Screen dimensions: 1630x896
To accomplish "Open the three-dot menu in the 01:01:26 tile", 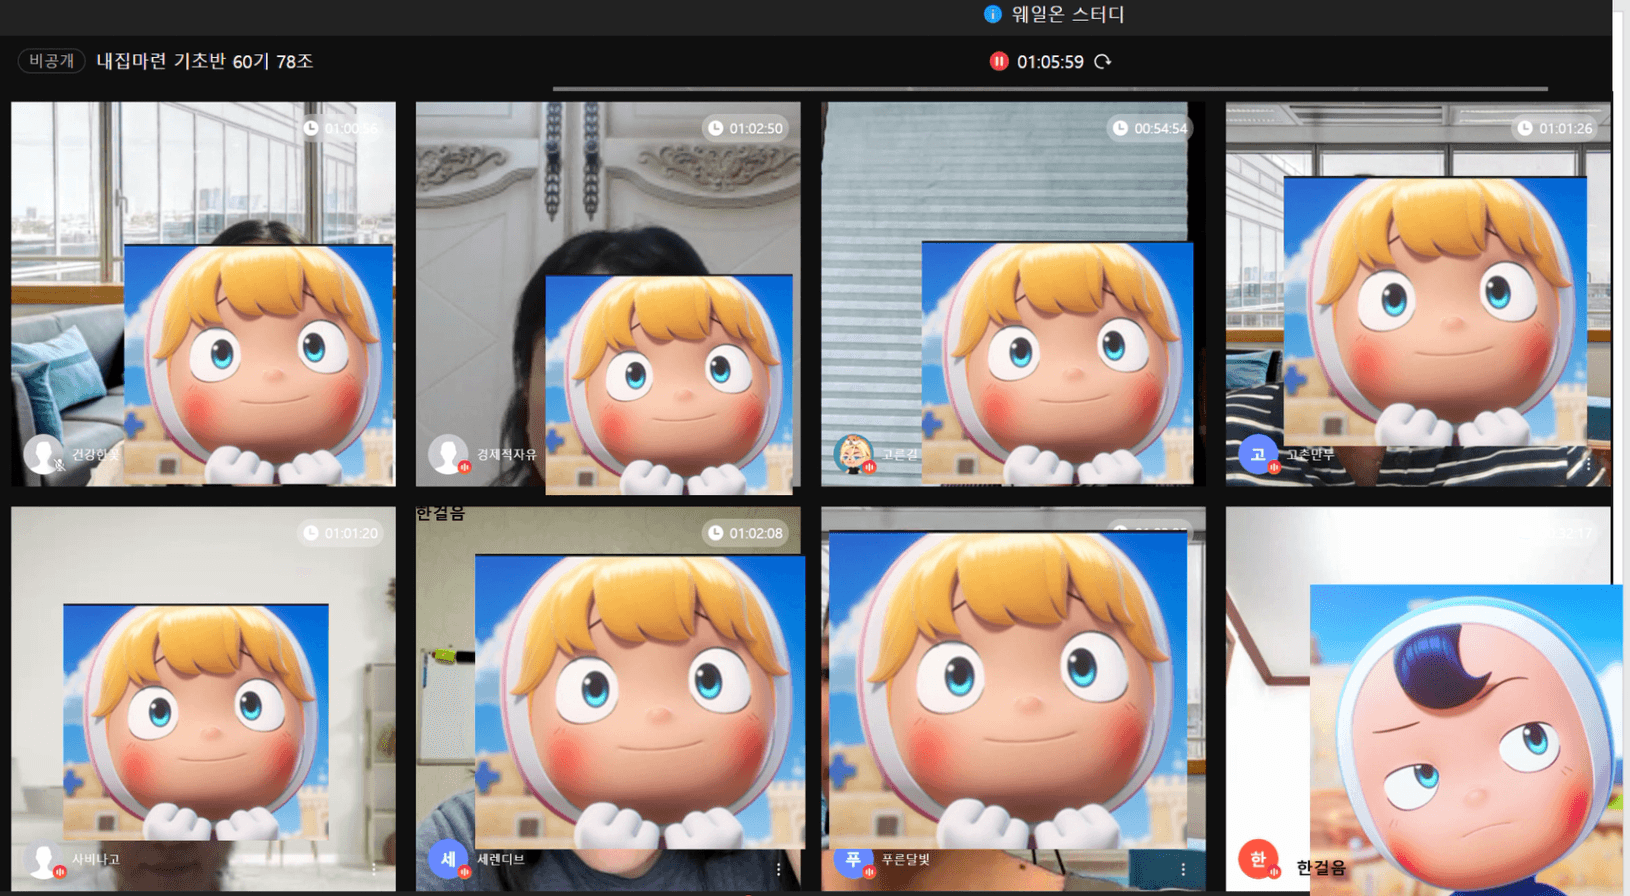I will point(1588,464).
